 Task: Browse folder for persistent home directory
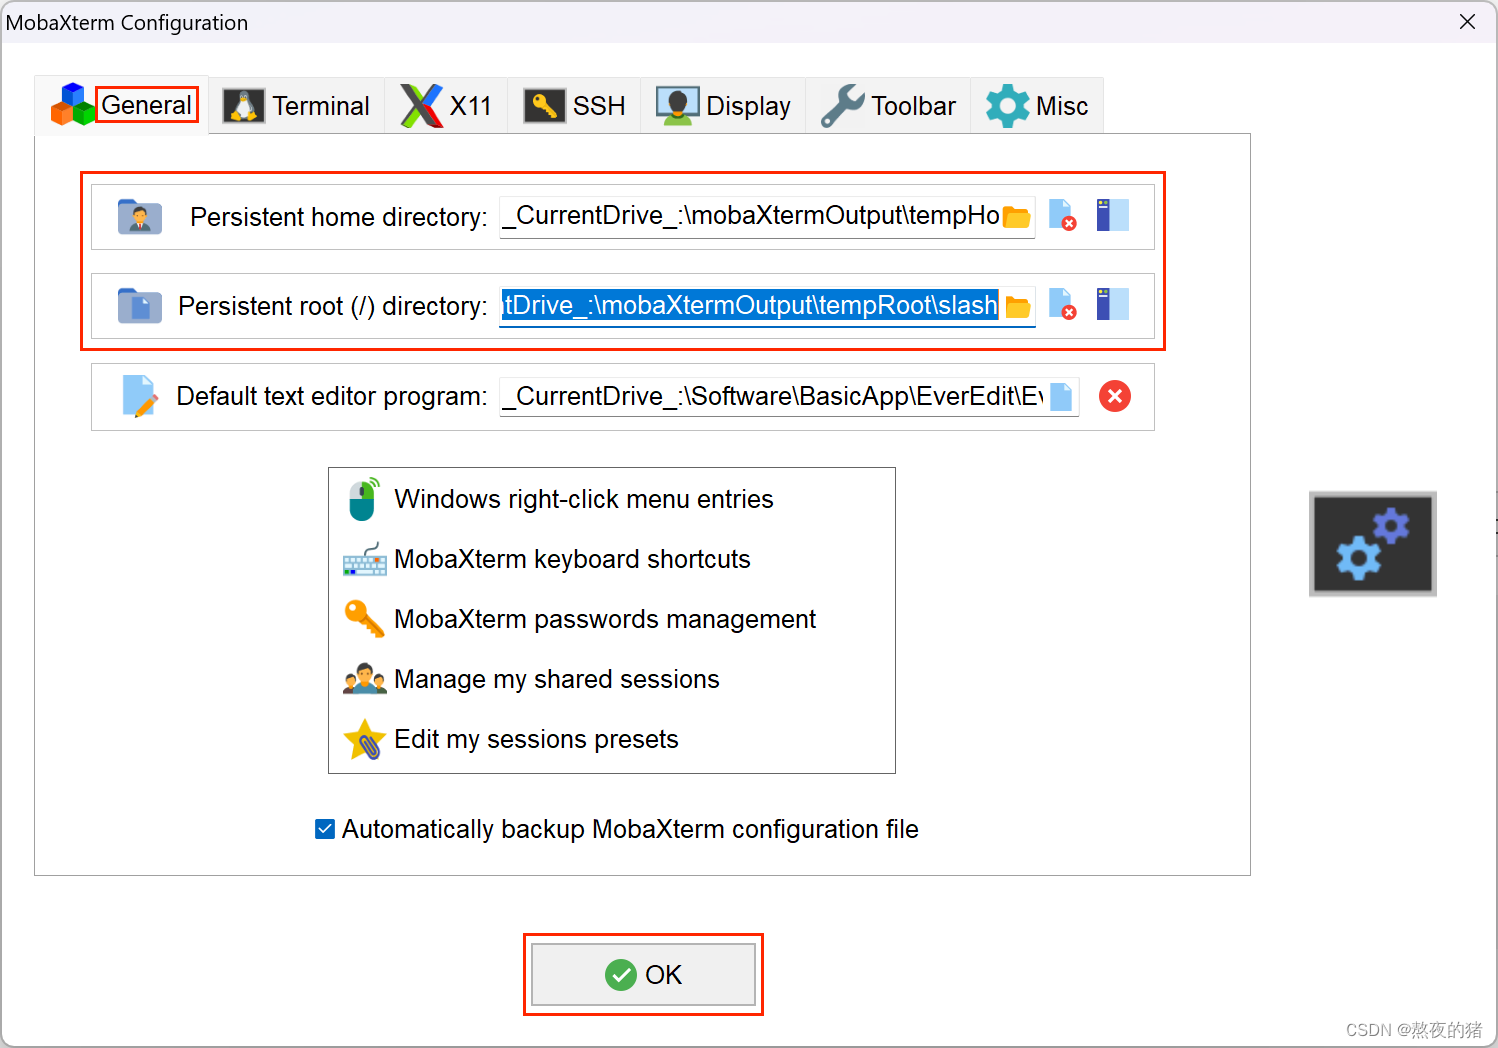[x=1017, y=217]
